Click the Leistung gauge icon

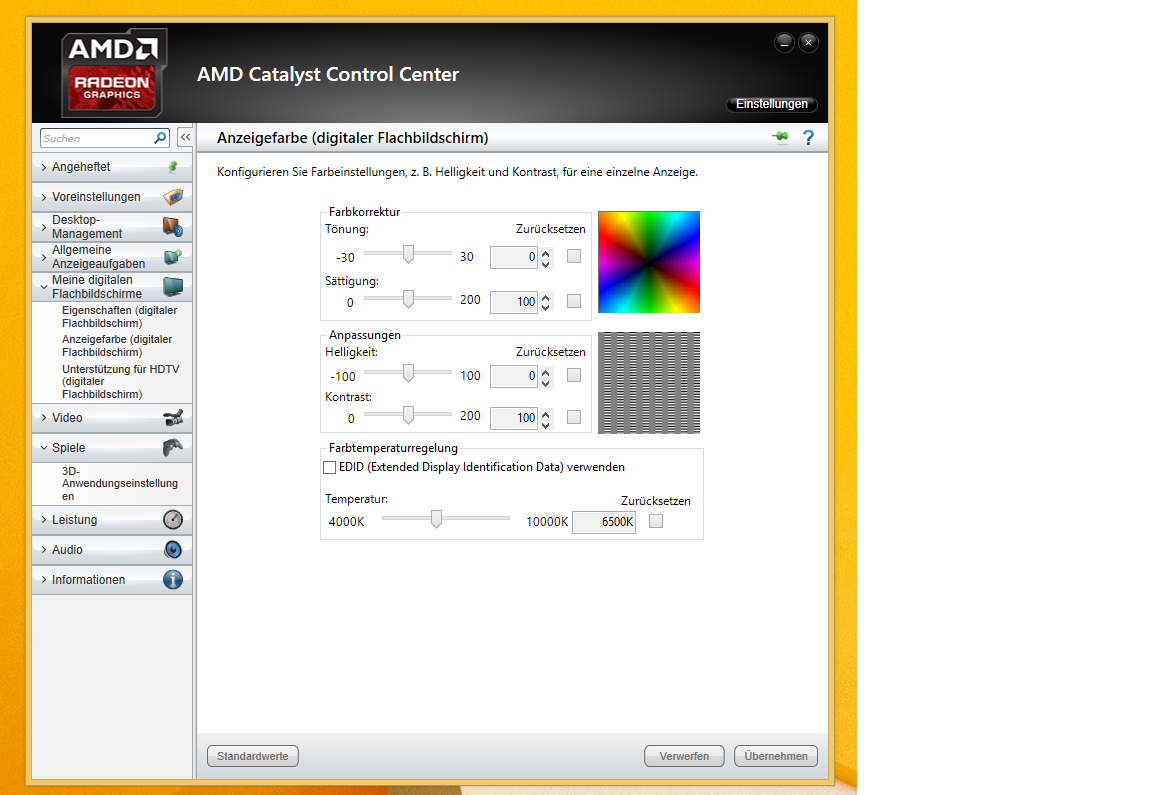[x=173, y=519]
